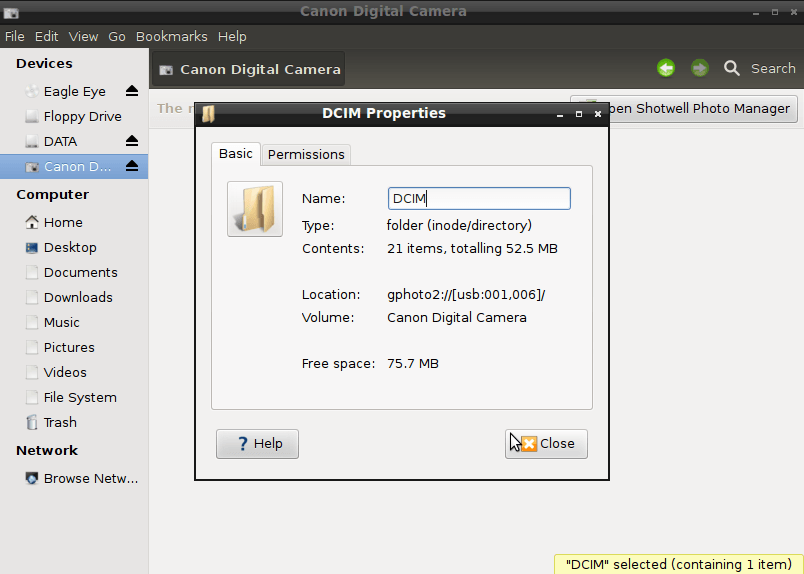Click the Pictures folder icon
Image resolution: width=804 pixels, height=574 pixels.
(x=32, y=347)
